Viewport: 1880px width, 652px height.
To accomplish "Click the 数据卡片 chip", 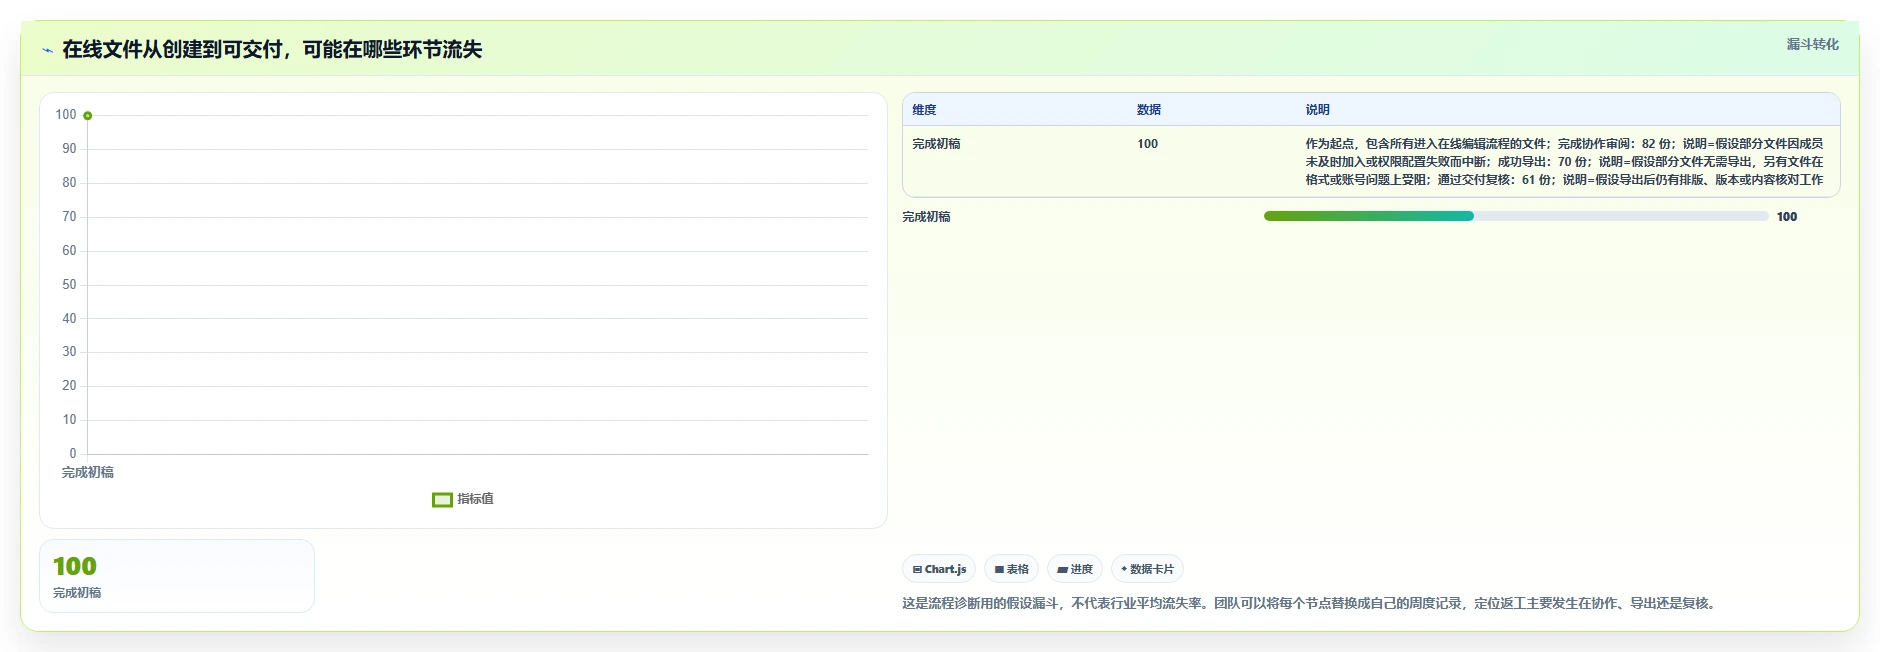I will click(x=1147, y=569).
